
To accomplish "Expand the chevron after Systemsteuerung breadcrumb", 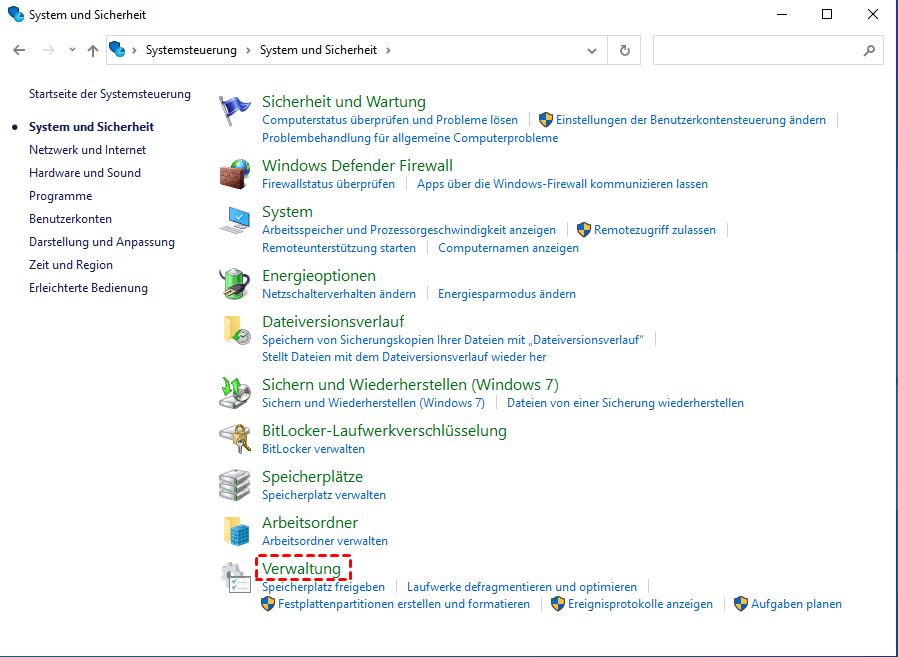I will [248, 50].
